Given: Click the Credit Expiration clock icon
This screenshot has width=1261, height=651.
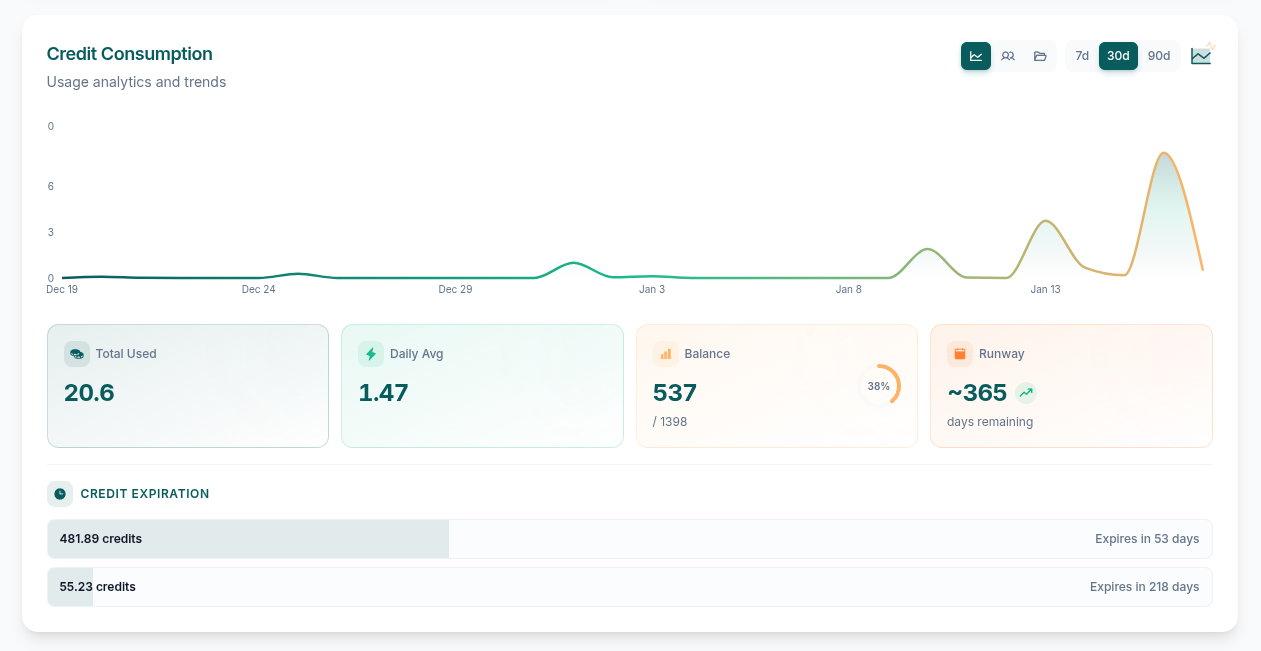Looking at the screenshot, I should [60, 494].
